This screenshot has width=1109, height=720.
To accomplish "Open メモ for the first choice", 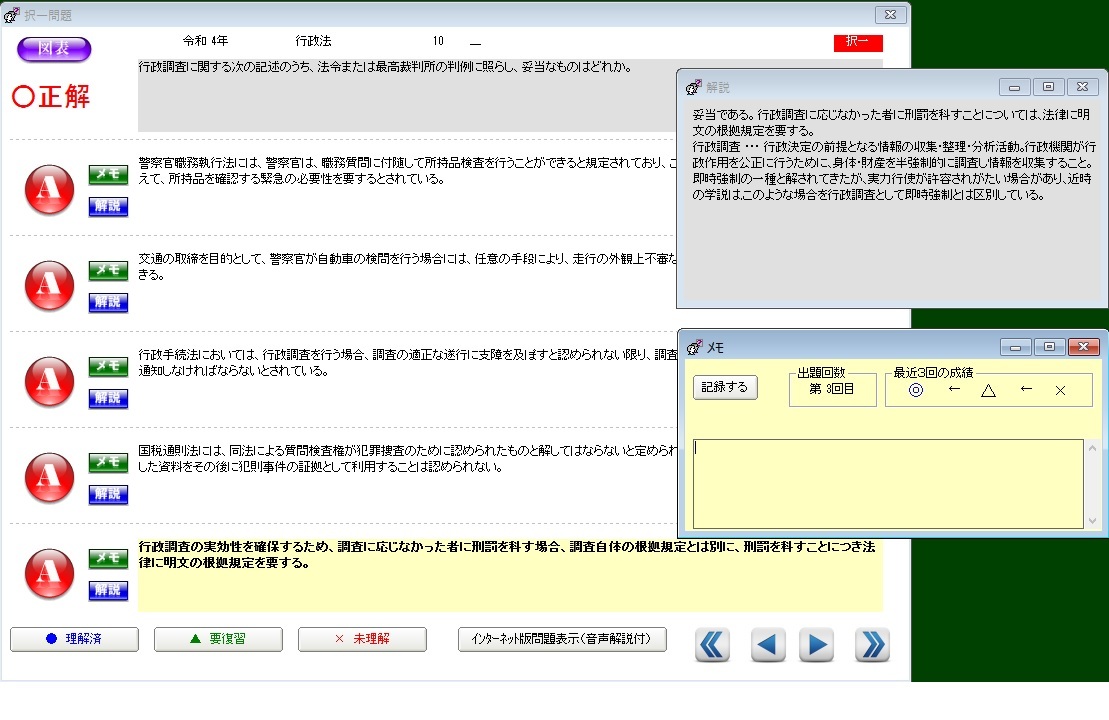I will point(108,175).
